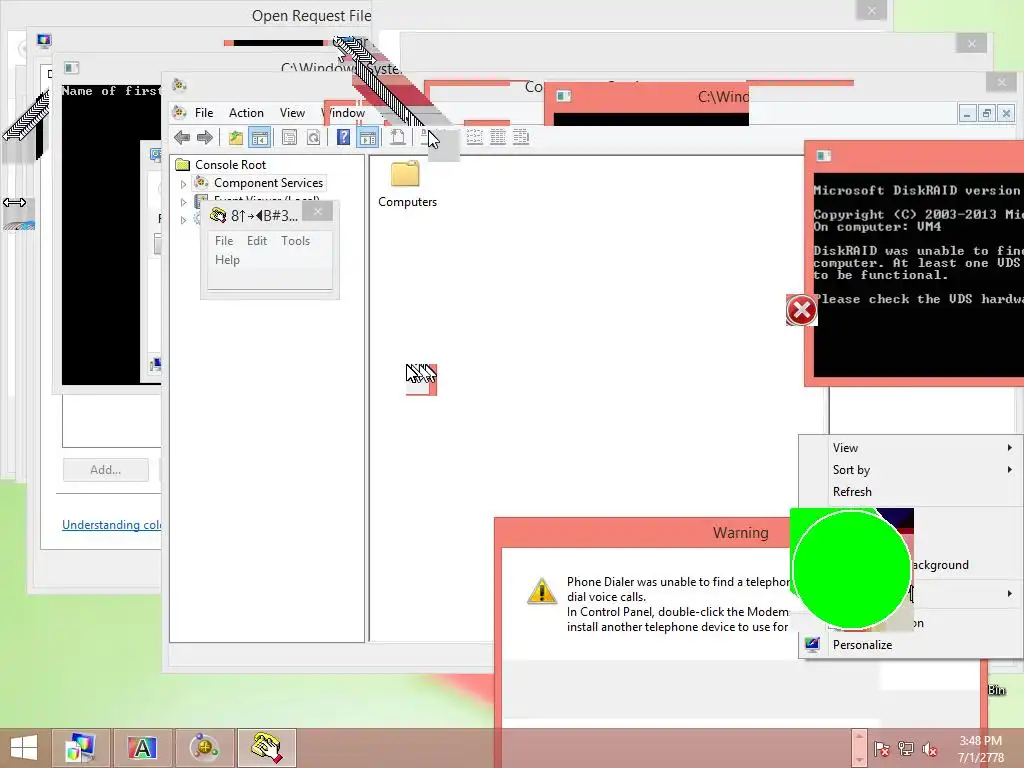Viewport: 1024px width, 768px height.
Task: Open the Action menu
Action: tap(246, 112)
